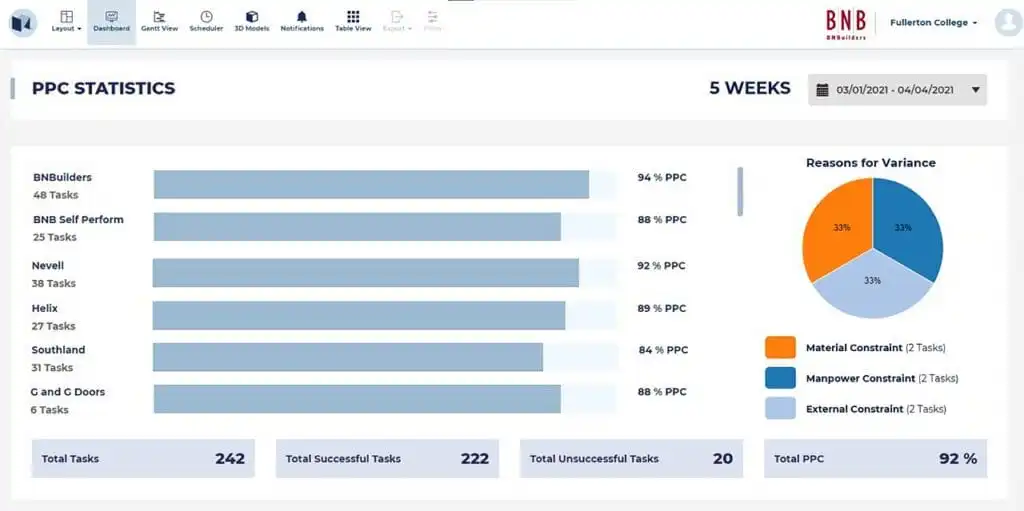Click the Total Unsuccessful Tasks card
The image size is (1024, 511).
(631, 458)
